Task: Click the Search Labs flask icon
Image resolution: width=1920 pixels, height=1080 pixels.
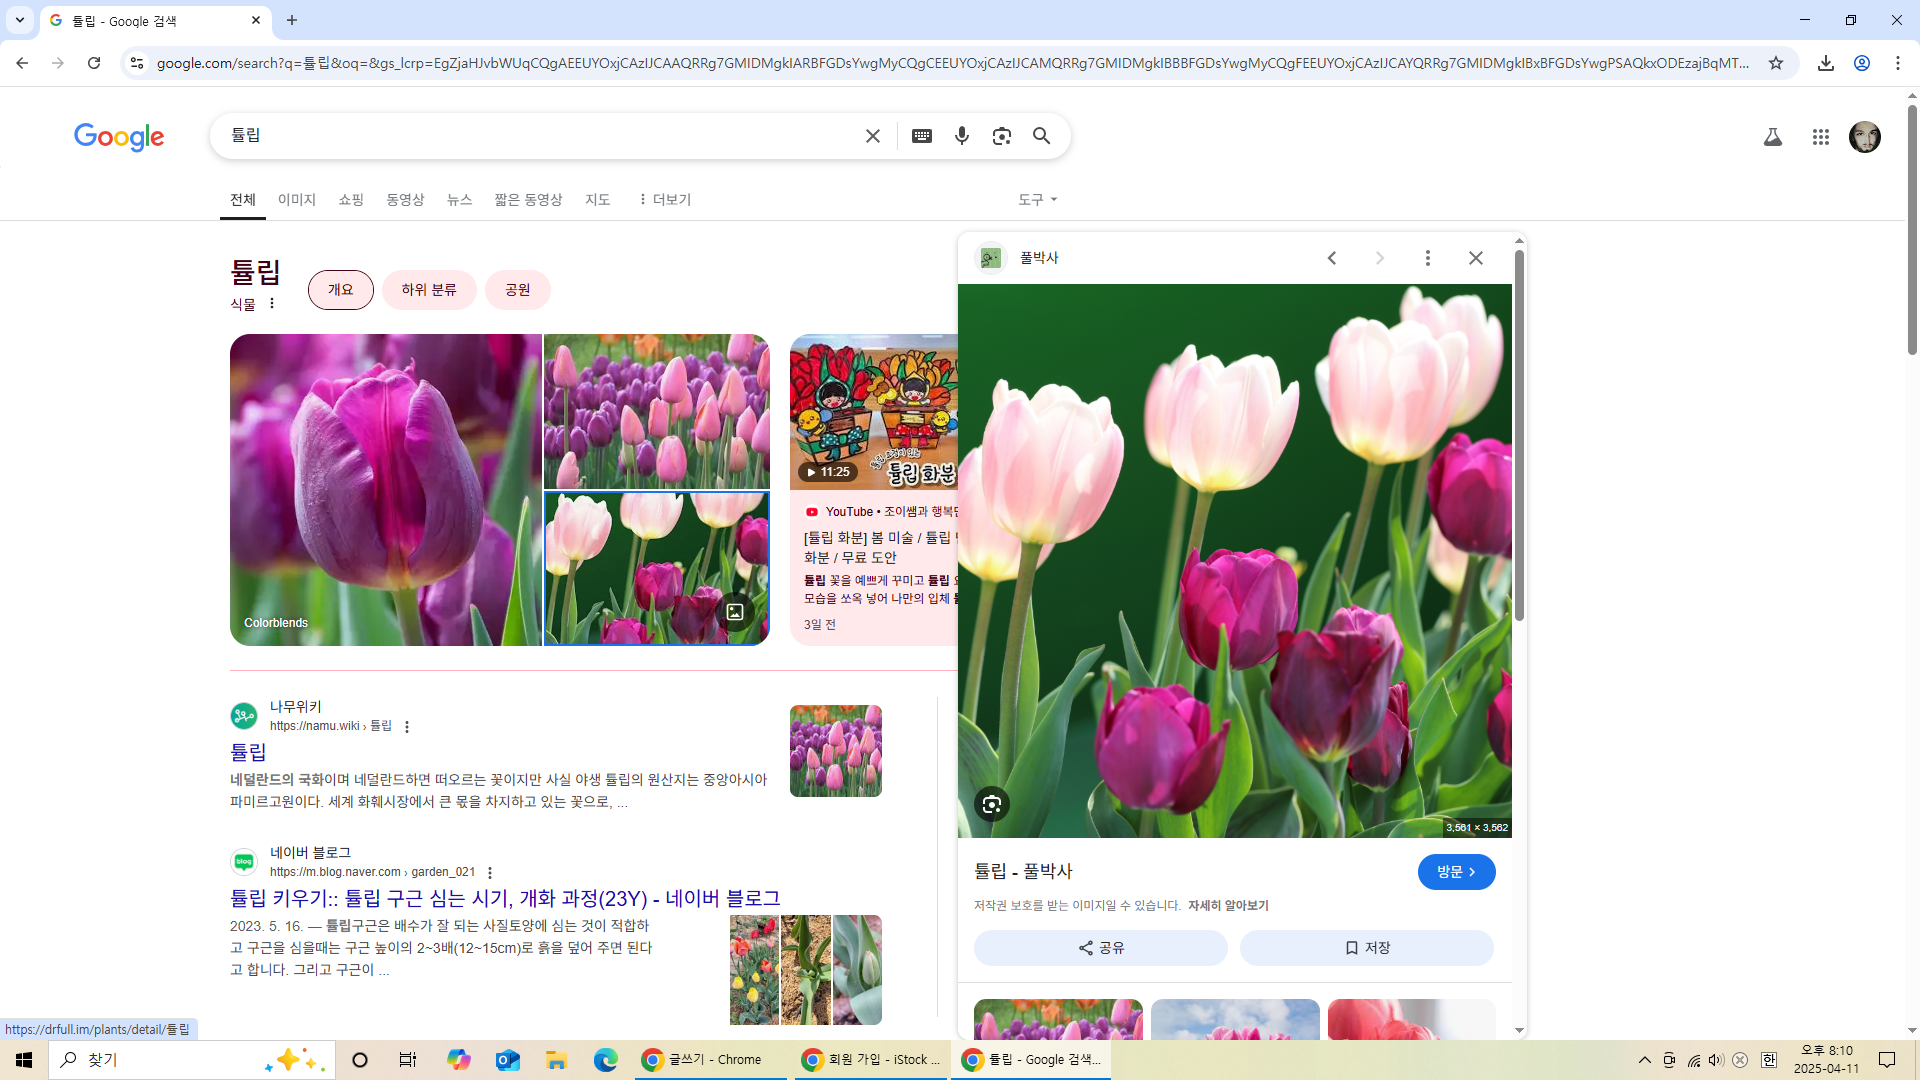Action: [x=1773, y=137]
